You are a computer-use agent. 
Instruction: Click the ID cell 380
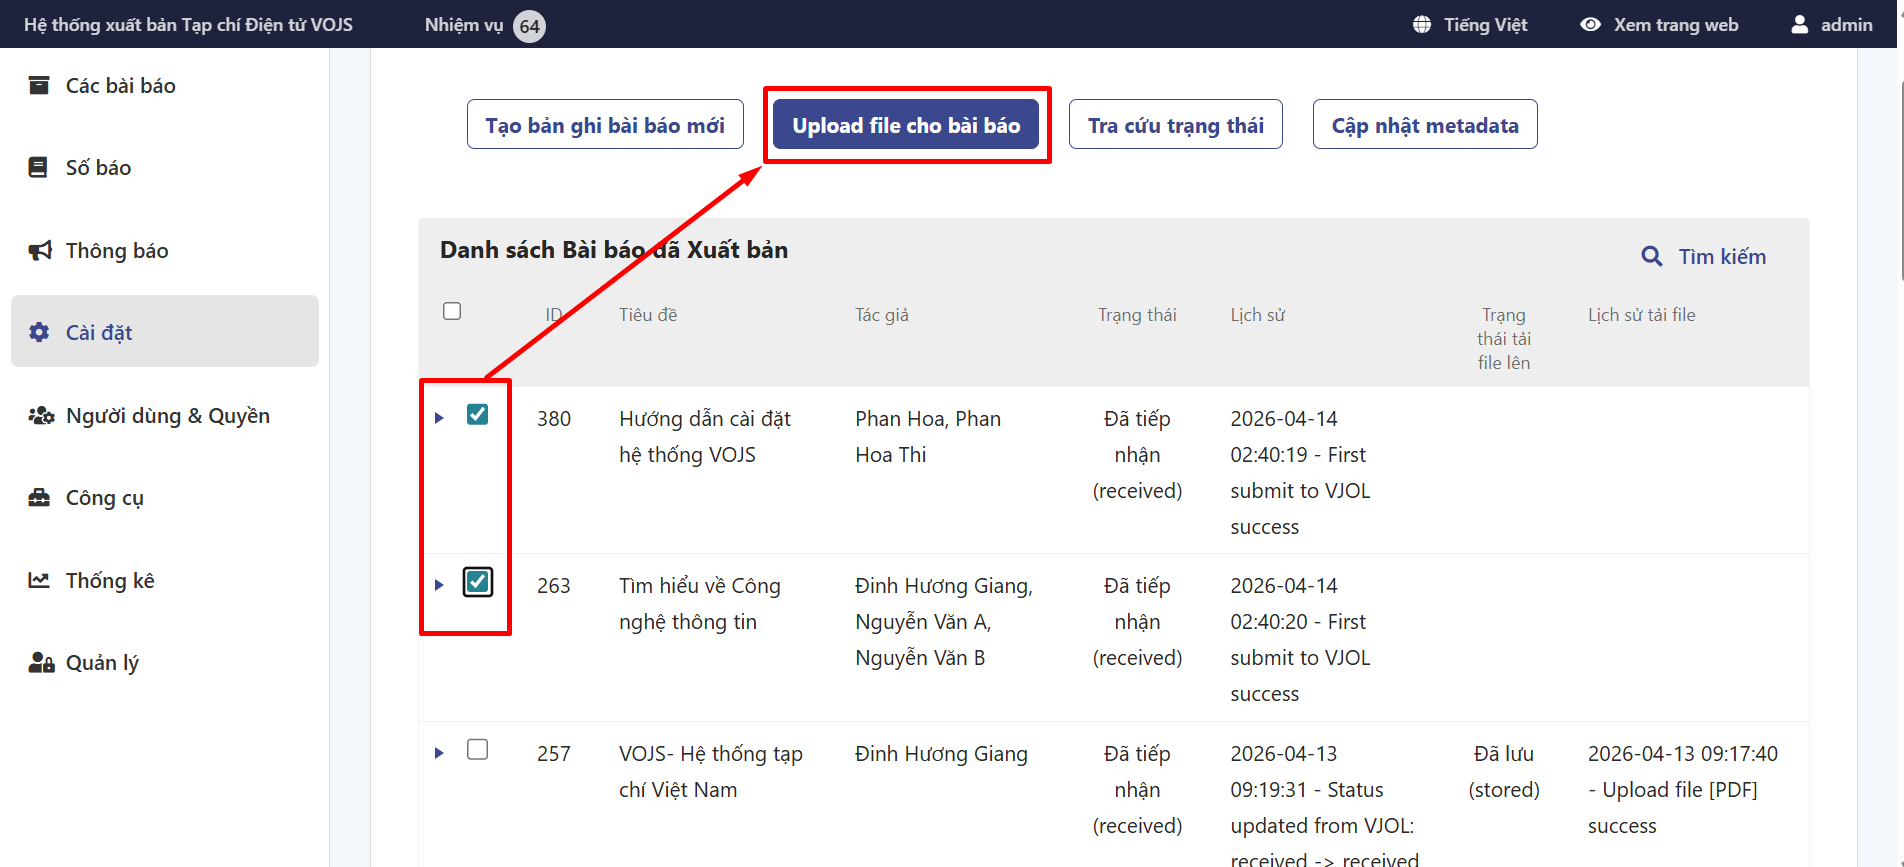point(554,419)
